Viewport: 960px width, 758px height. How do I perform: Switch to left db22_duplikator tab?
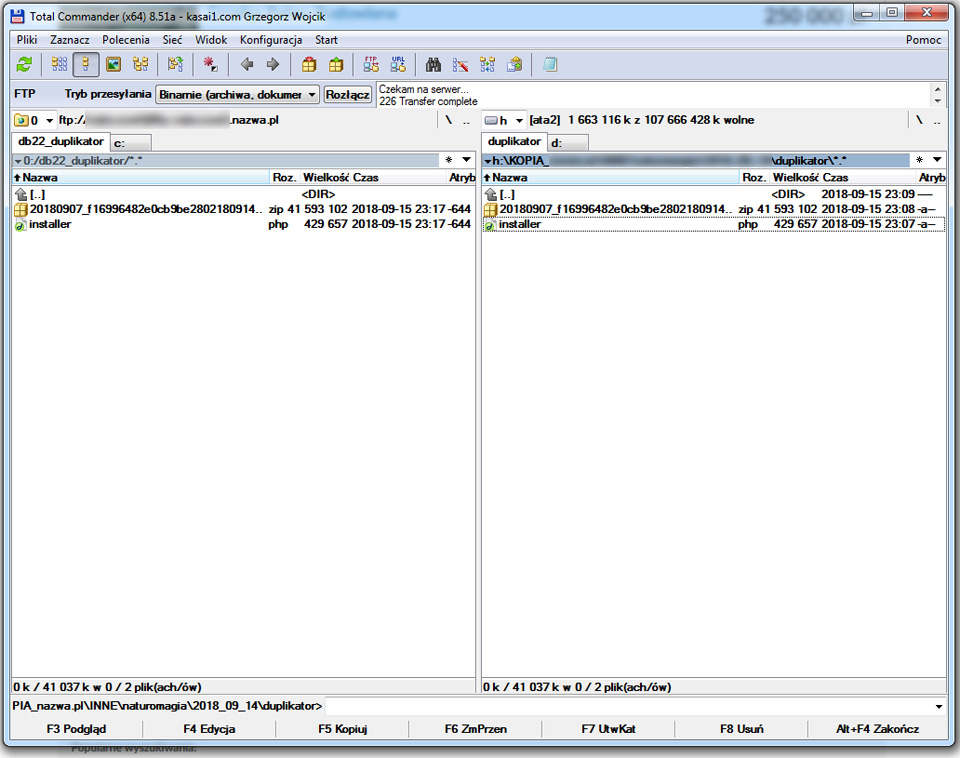tap(61, 141)
